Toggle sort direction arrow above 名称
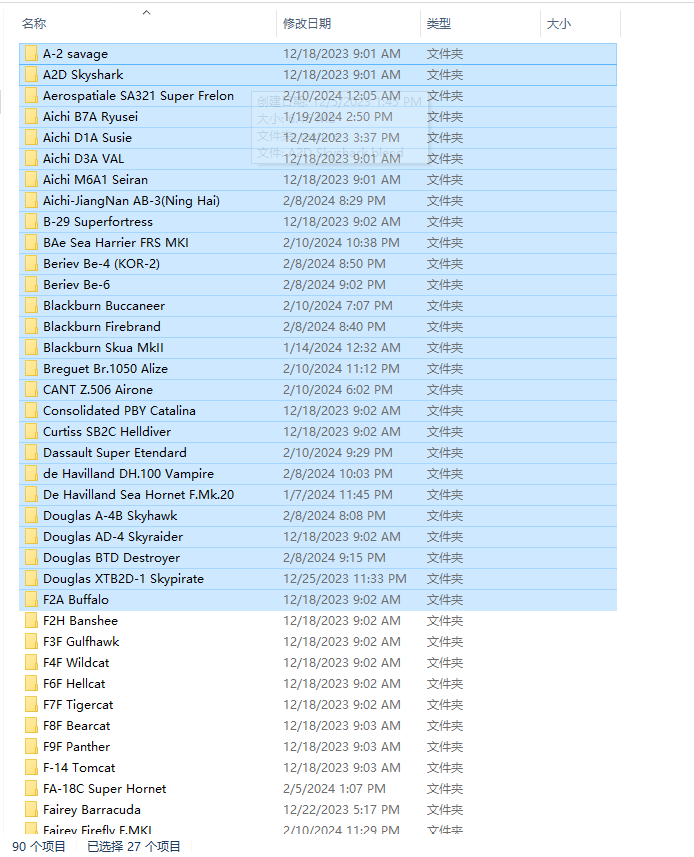Viewport: 694px width, 857px height. tap(146, 13)
